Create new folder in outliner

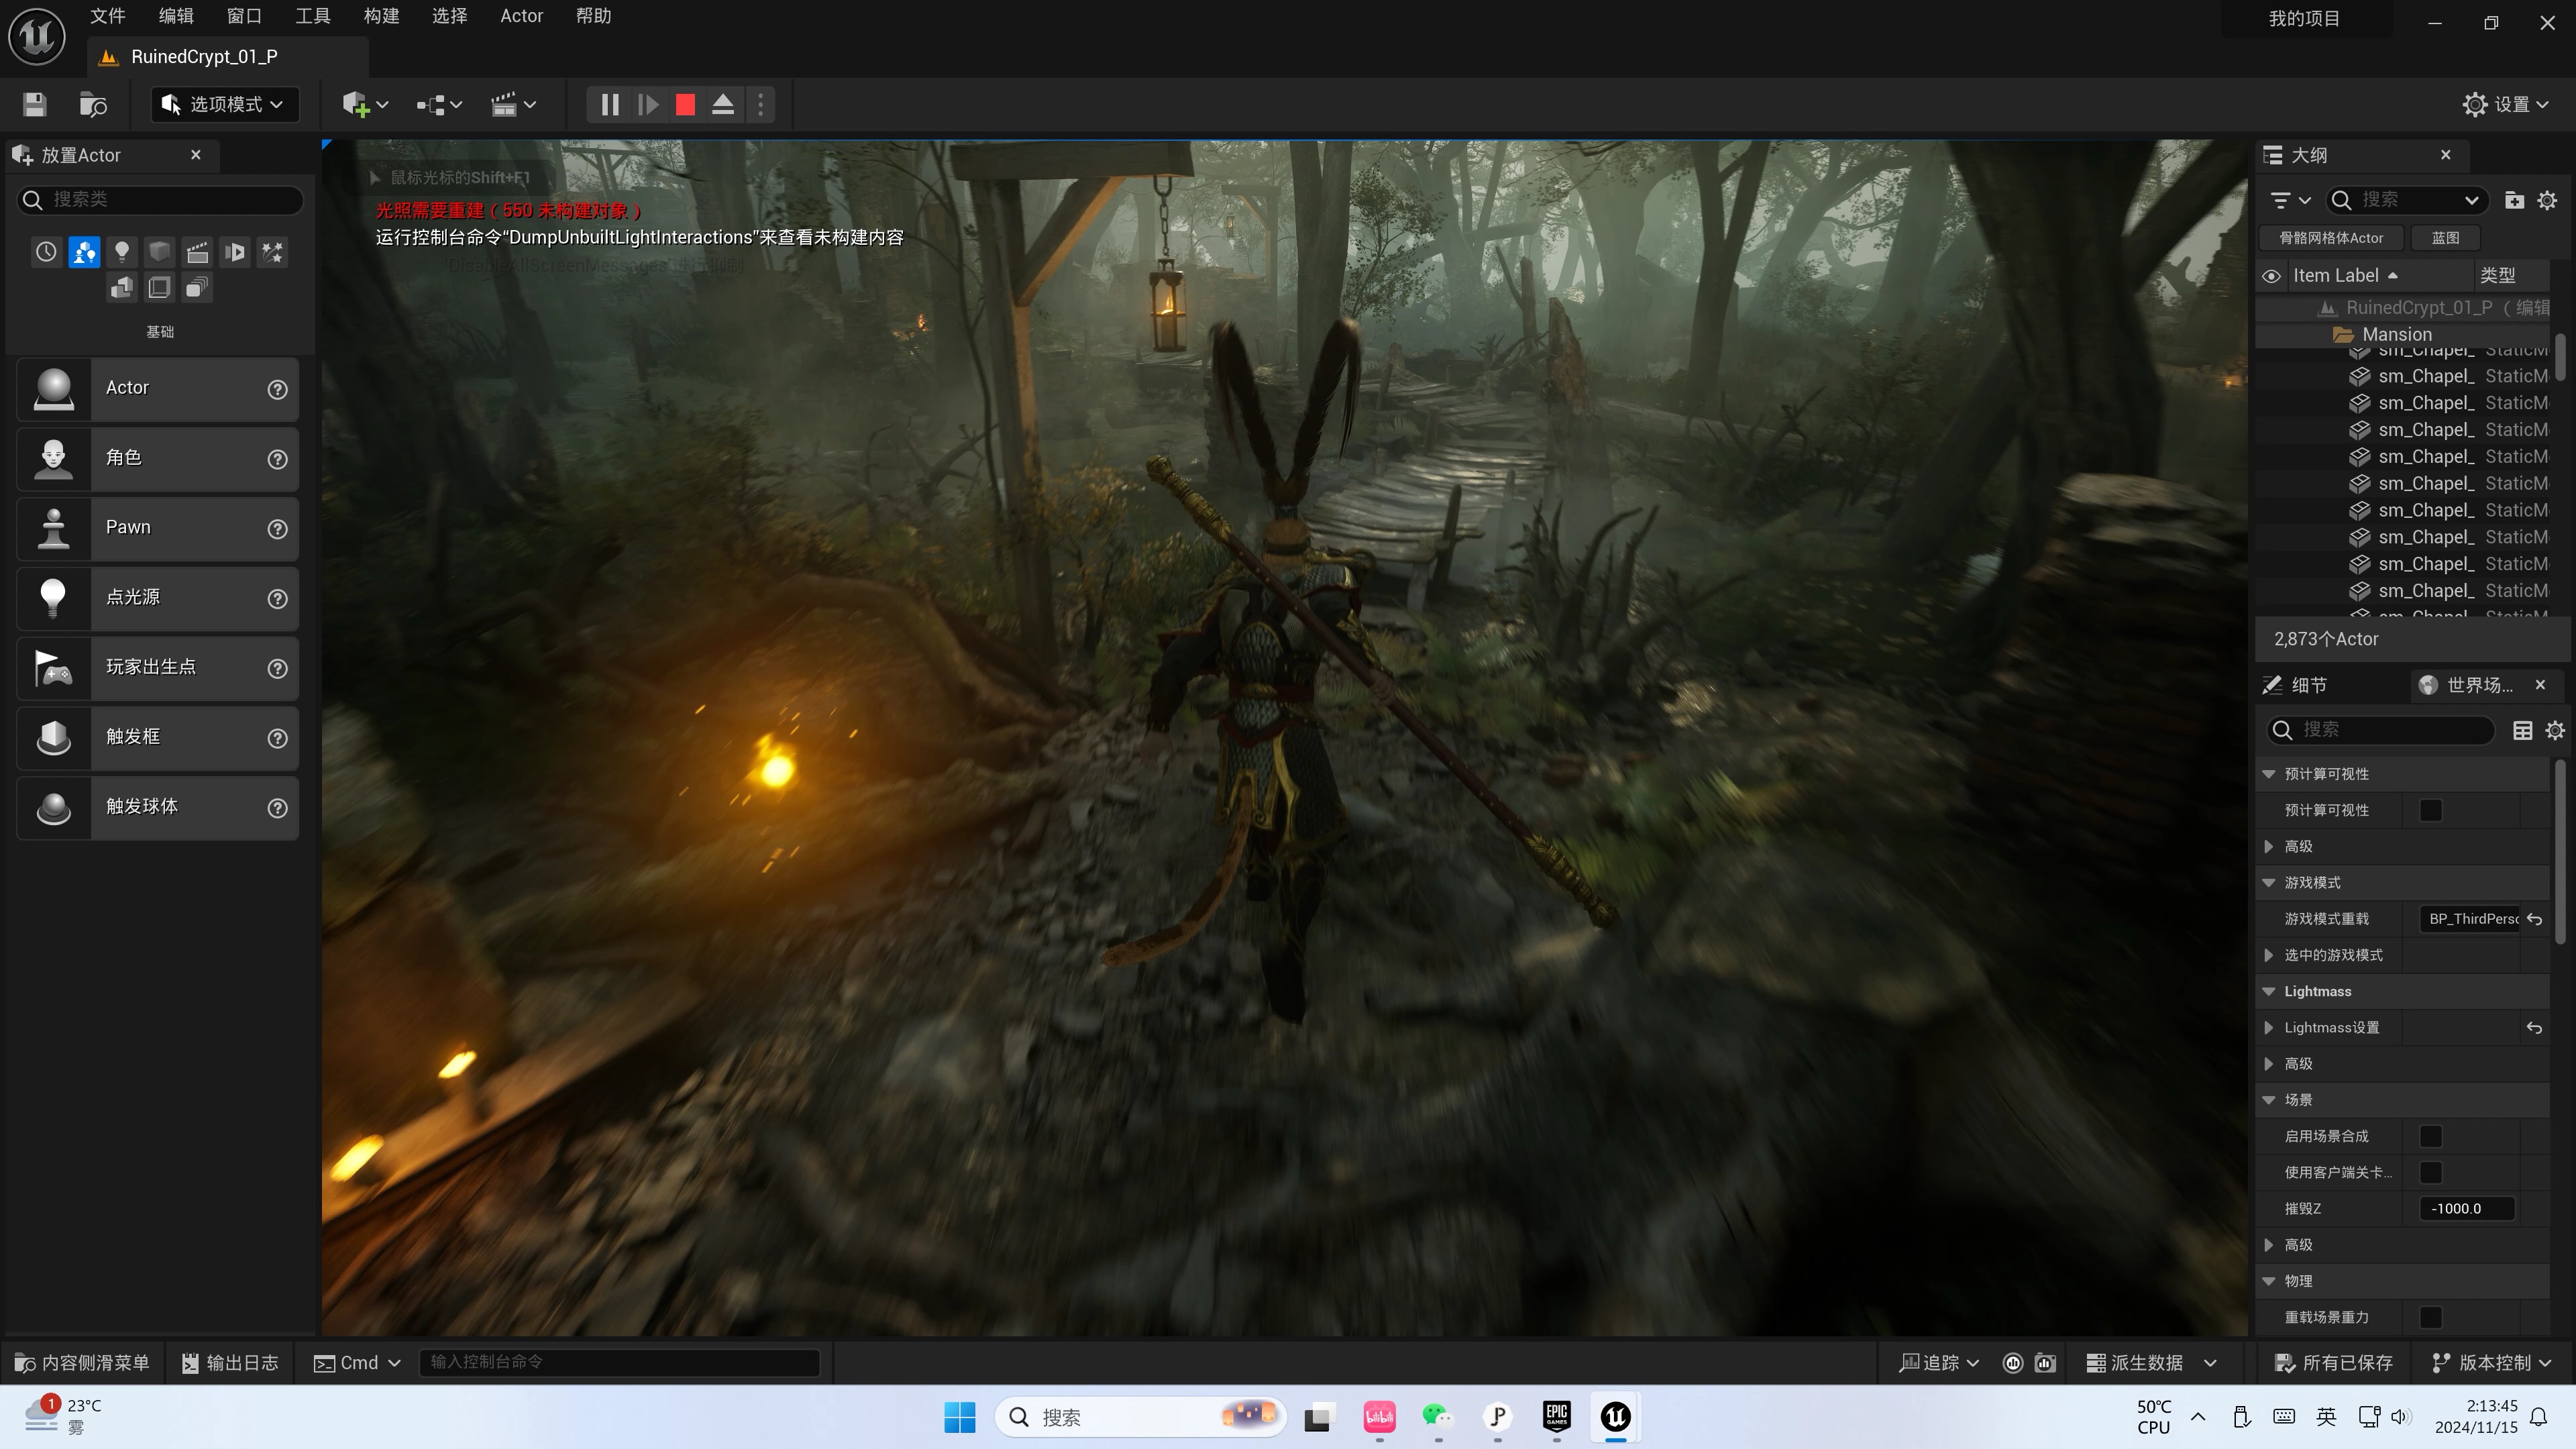click(2514, 200)
